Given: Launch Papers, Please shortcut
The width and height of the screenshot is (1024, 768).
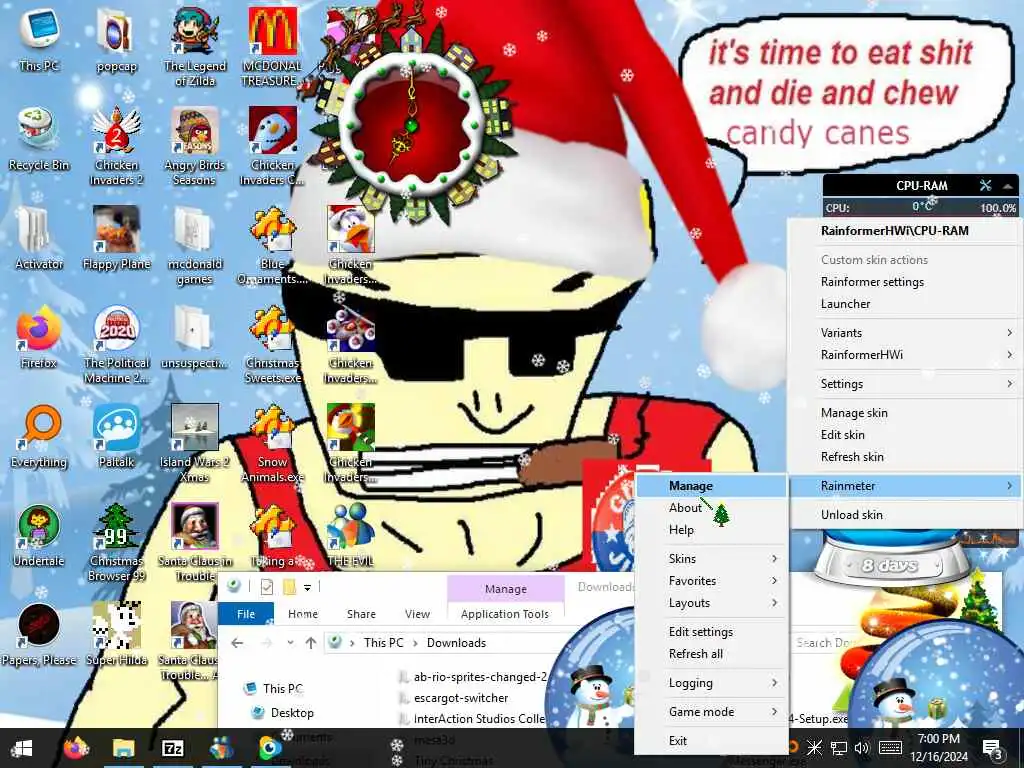Looking at the screenshot, I should pos(39,633).
